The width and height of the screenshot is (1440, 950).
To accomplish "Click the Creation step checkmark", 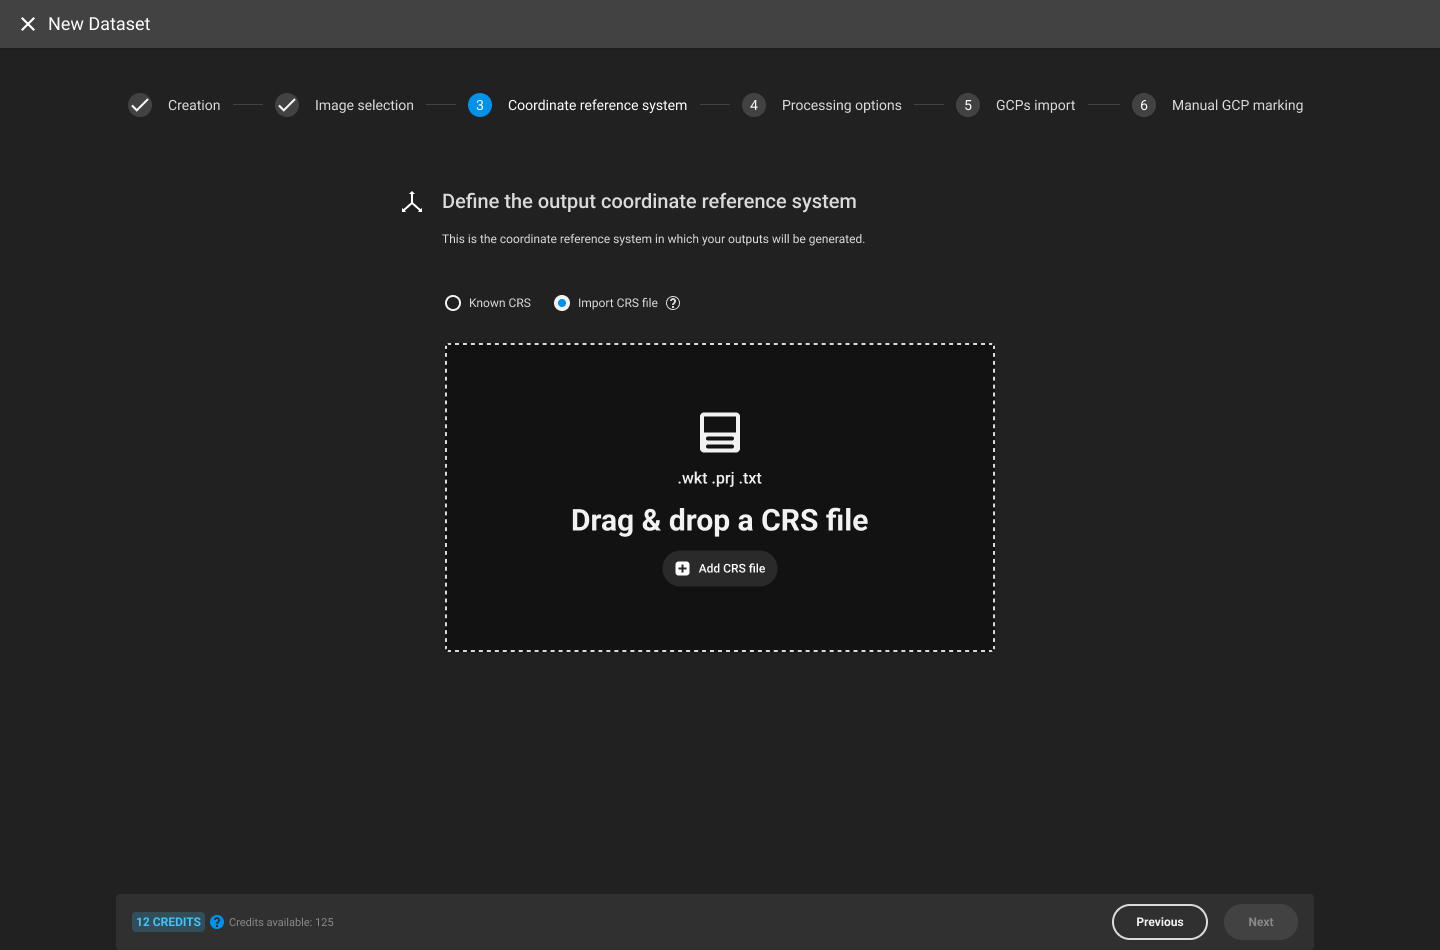I will point(140,105).
